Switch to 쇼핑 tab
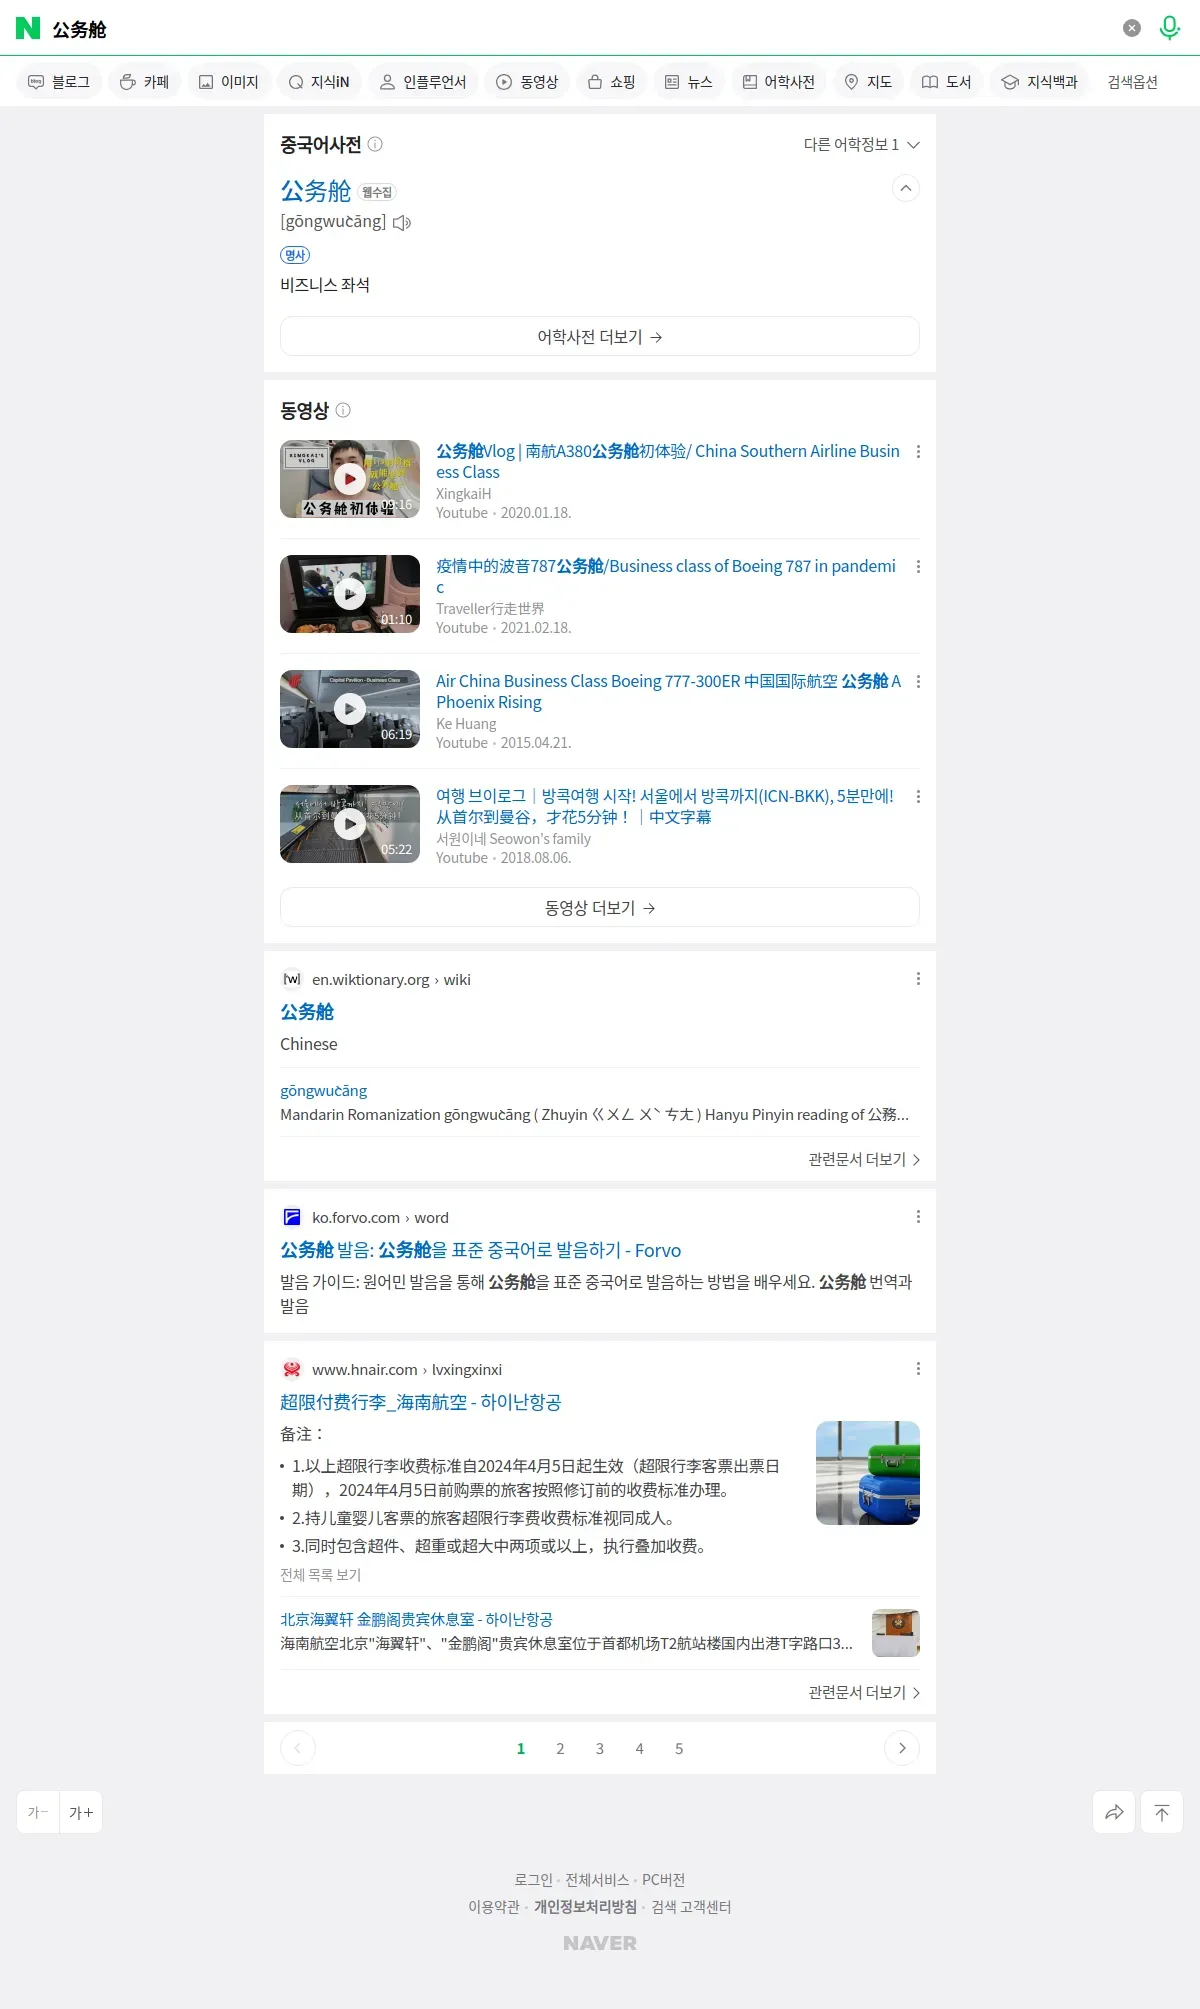Screen dimensions: 1200x2009 coord(612,82)
